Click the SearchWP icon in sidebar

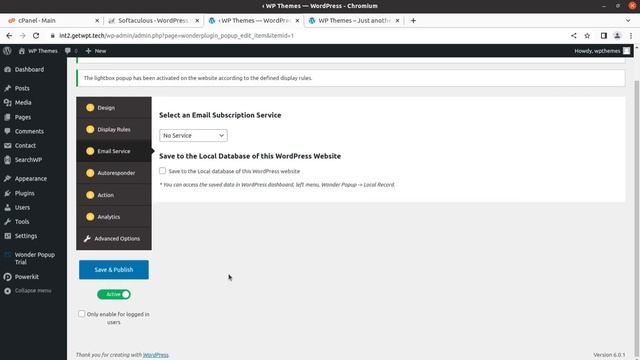7,160
